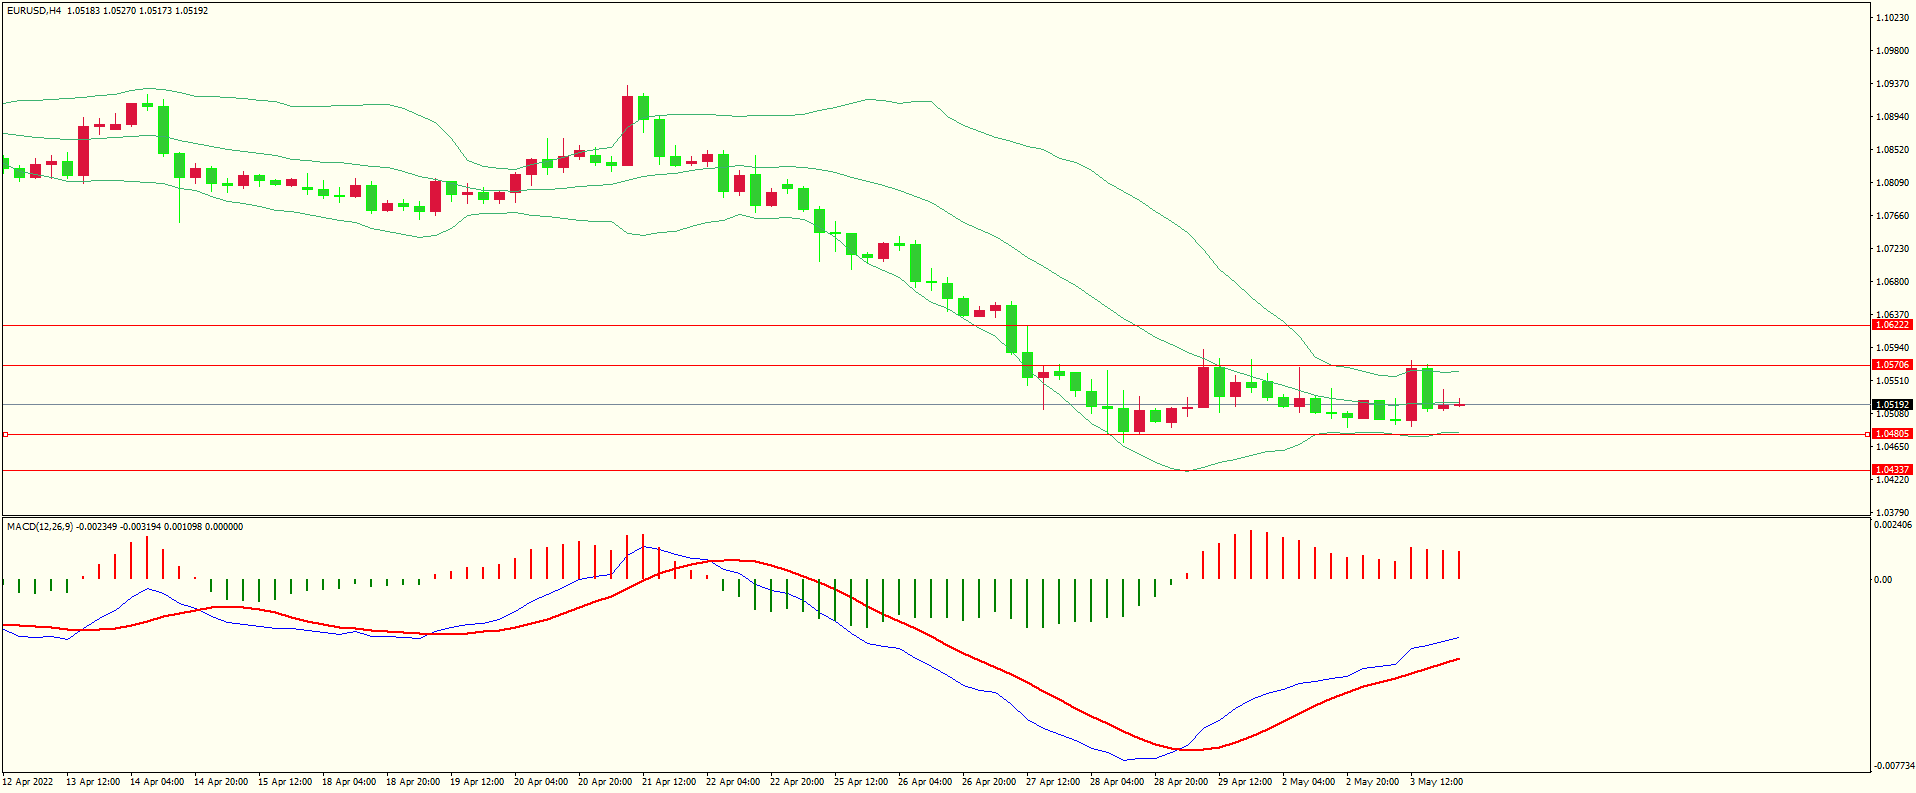Click the 1.08520 price scale label
This screenshot has width=1916, height=793.
[x=1893, y=150]
